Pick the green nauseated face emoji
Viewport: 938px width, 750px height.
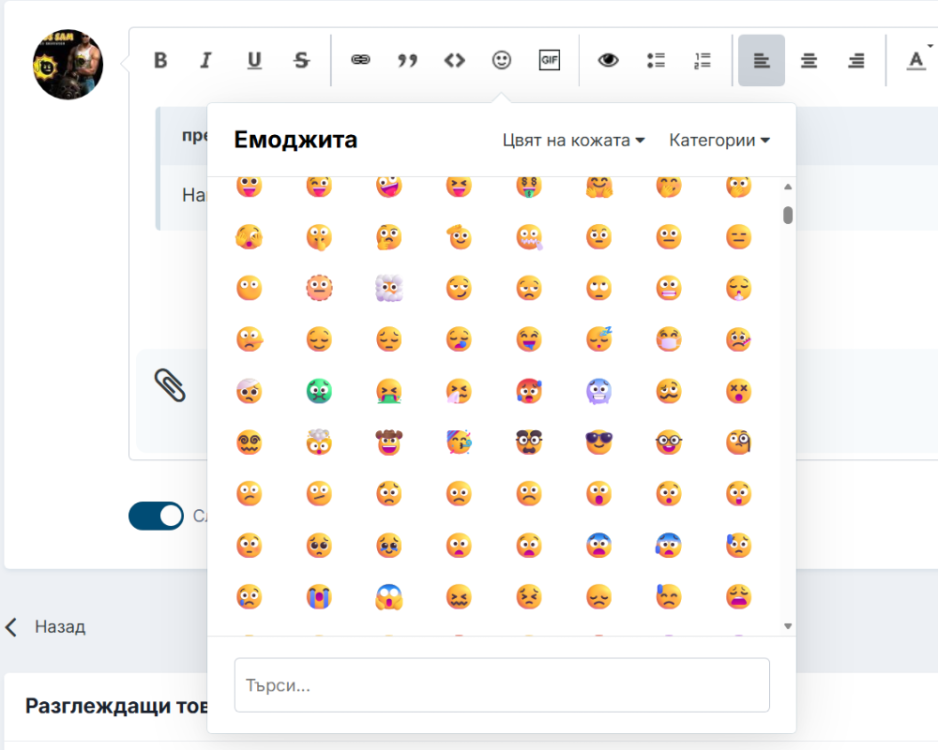pyautogui.click(x=319, y=392)
